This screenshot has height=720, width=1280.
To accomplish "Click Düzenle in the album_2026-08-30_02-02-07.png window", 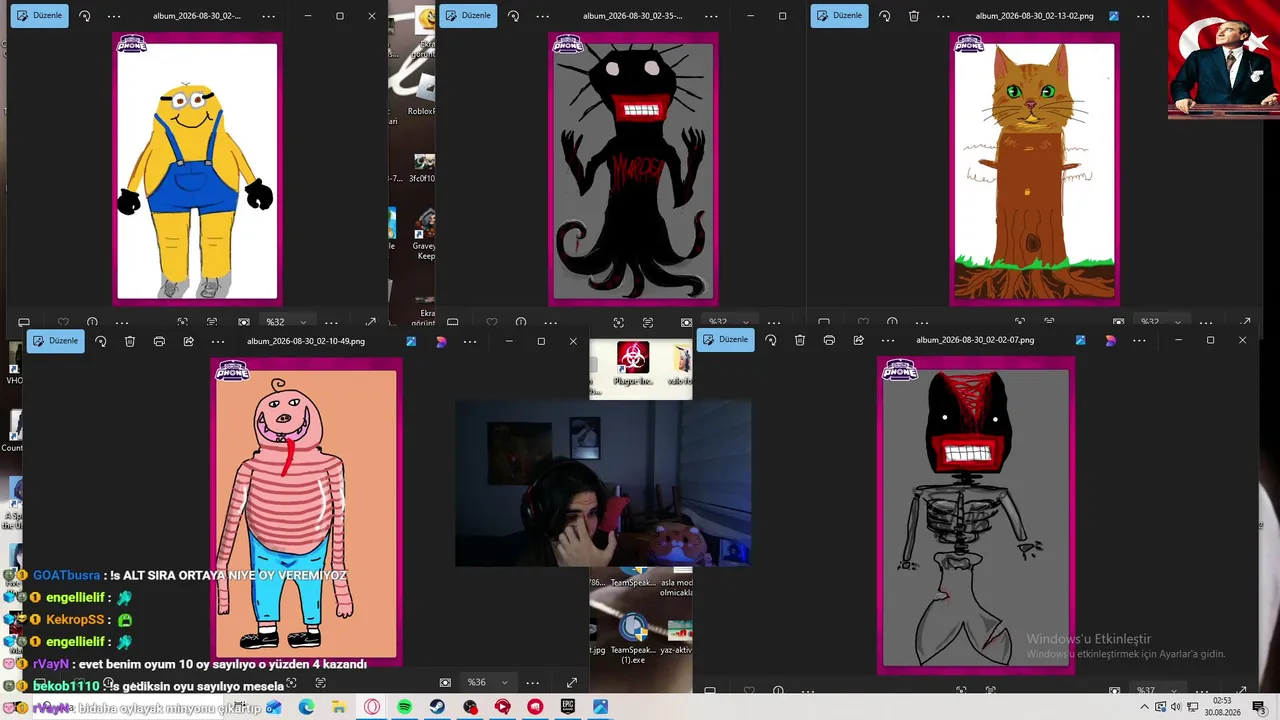I will click(725, 340).
